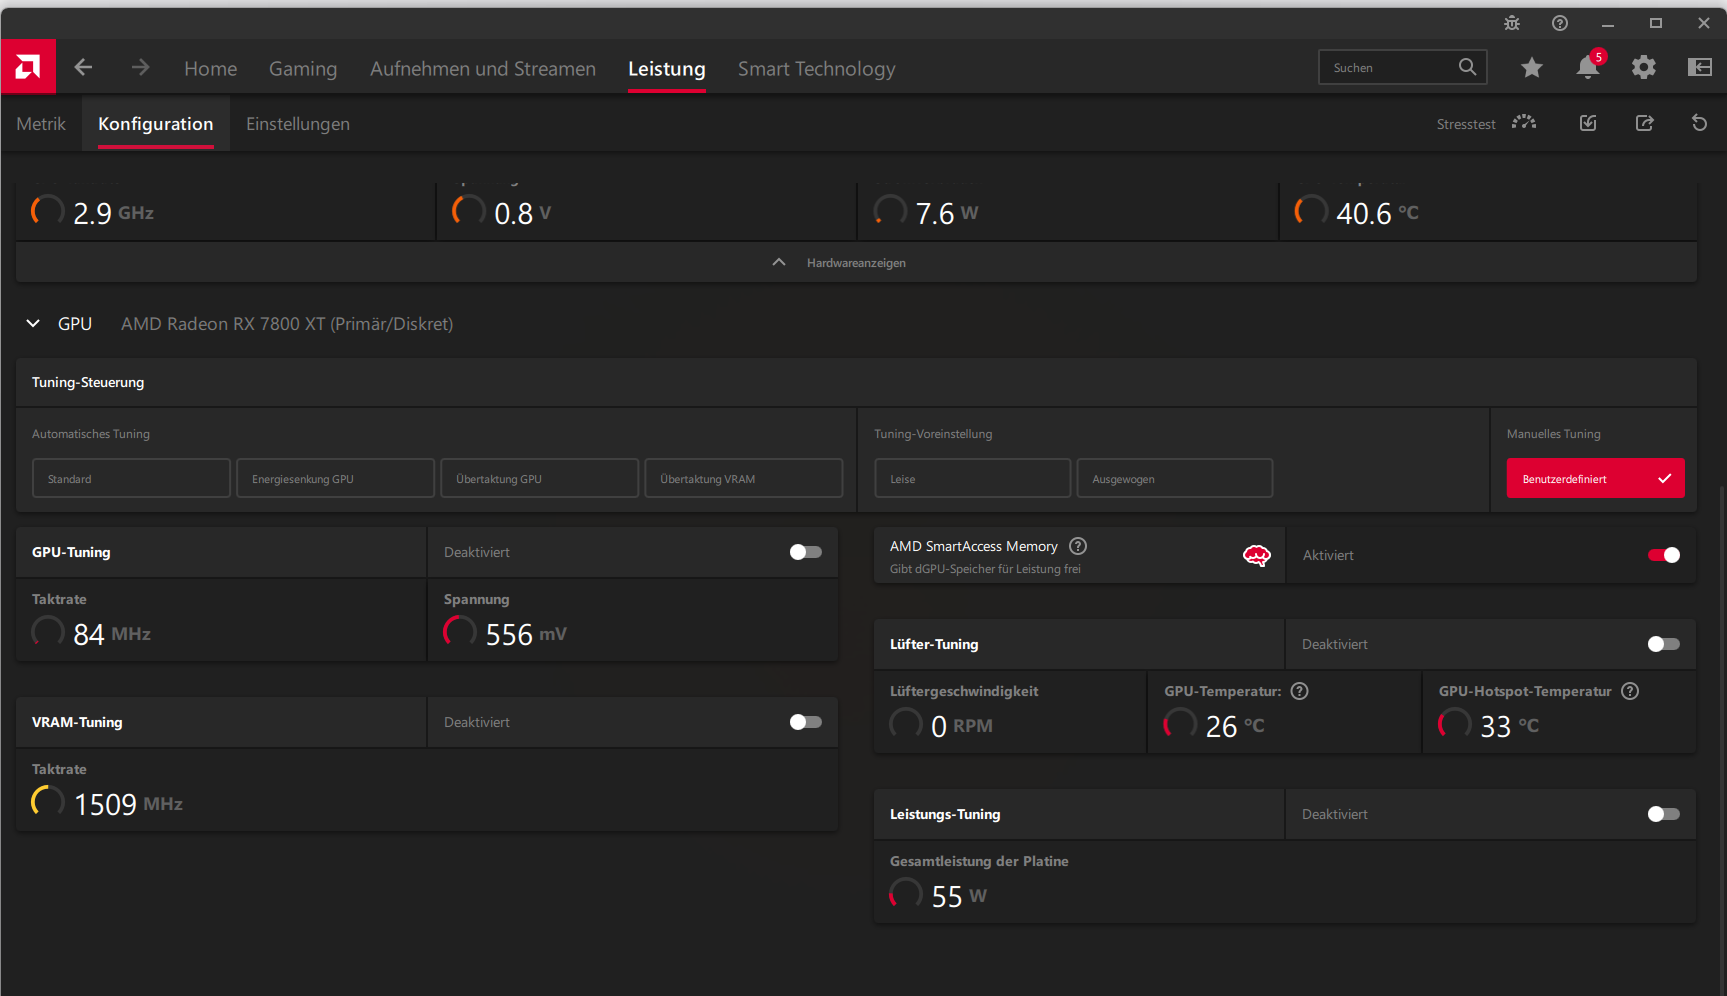Click the 7.6 W reading
Image resolution: width=1727 pixels, height=996 pixels.
click(x=946, y=212)
